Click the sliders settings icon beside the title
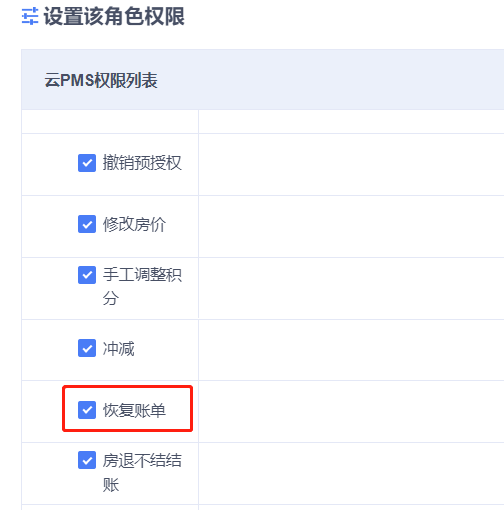Viewport: 504px width, 510px height. pyautogui.click(x=30, y=16)
